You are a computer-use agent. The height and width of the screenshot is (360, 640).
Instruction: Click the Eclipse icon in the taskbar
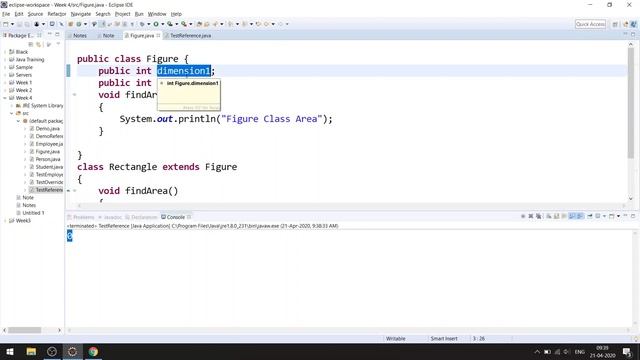(72, 351)
